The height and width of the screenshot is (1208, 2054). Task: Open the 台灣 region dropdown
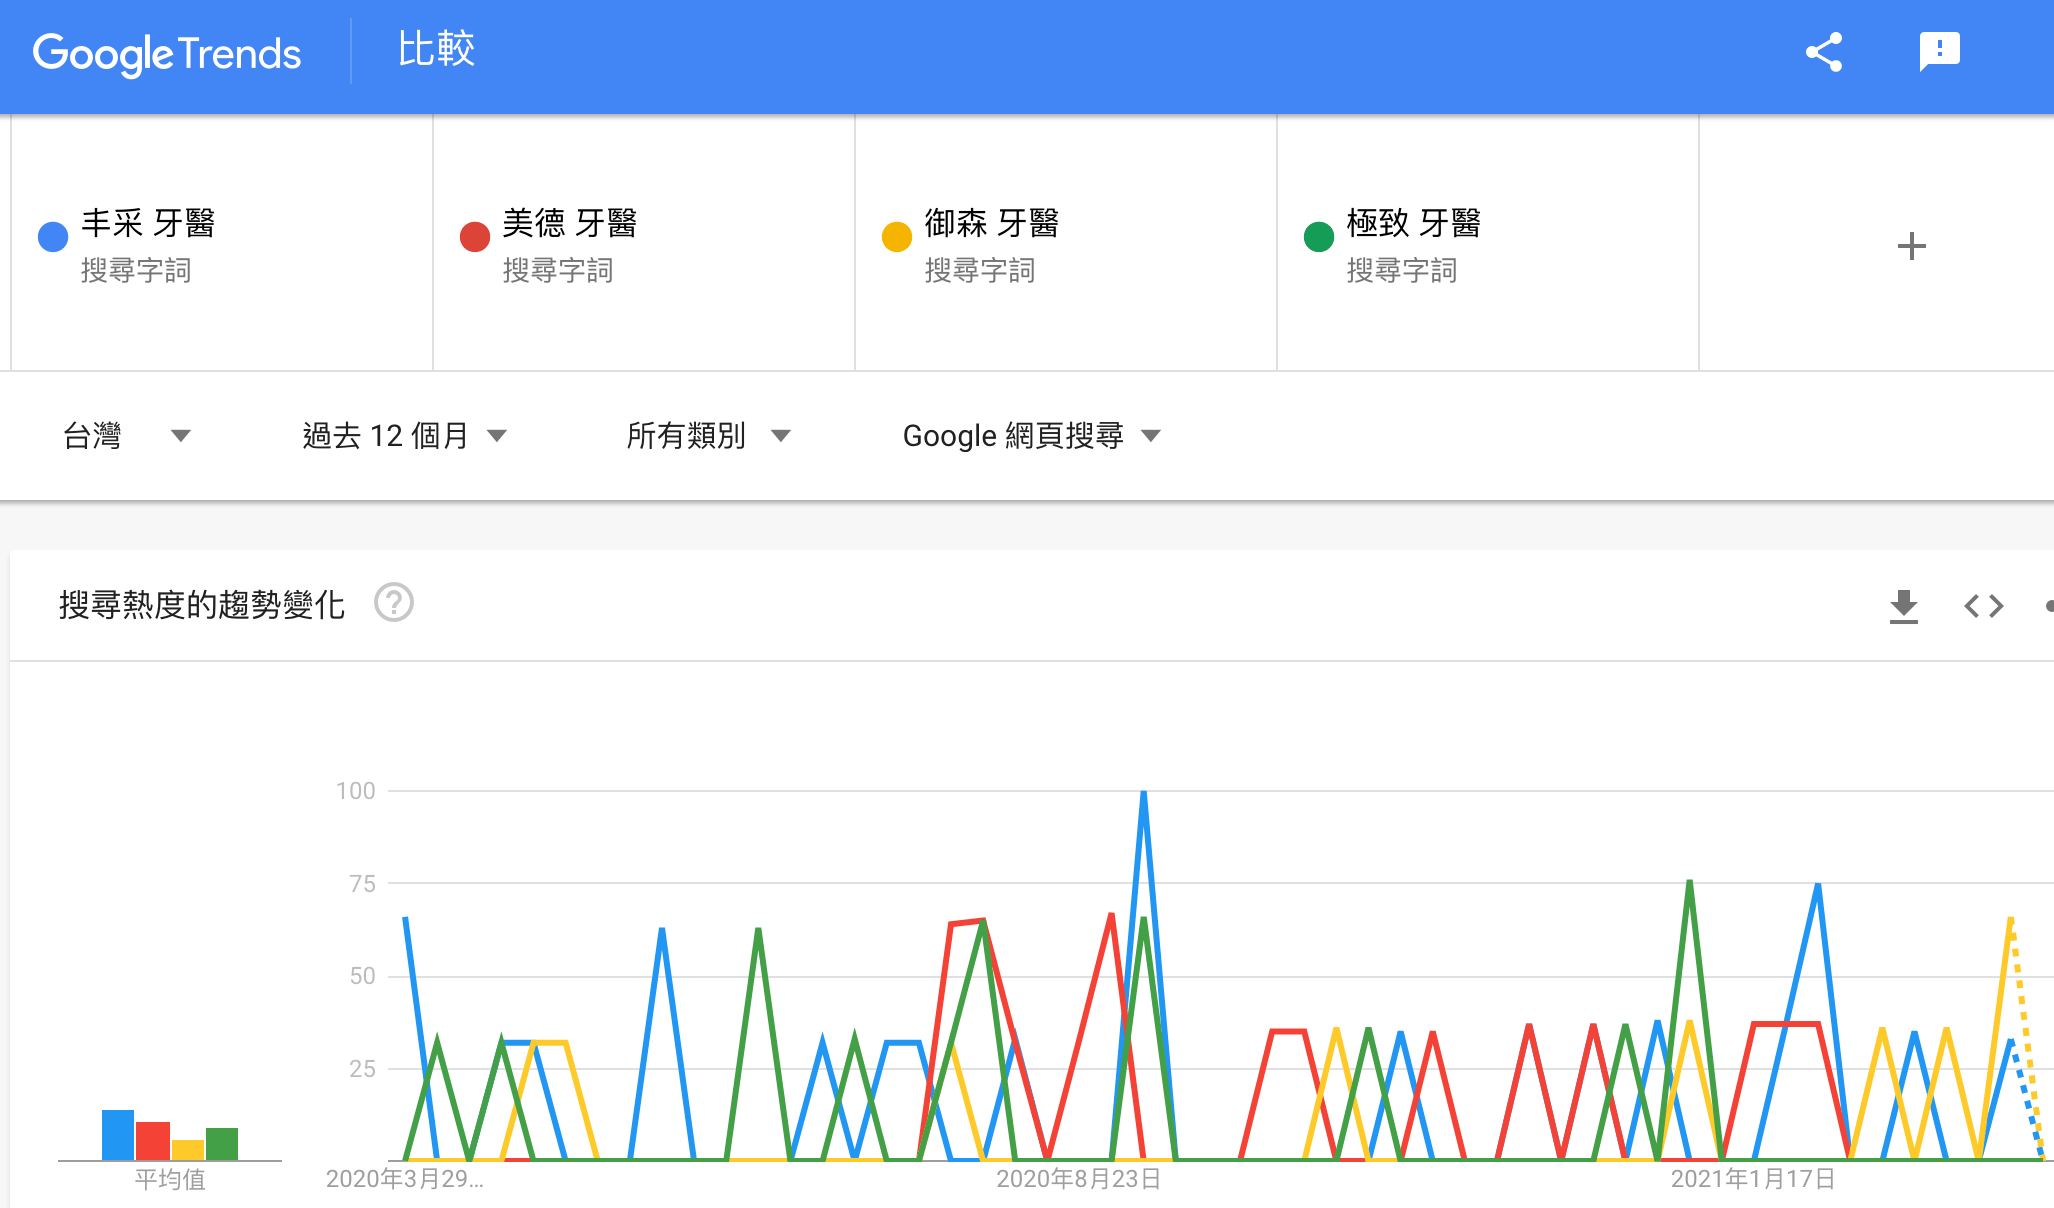tap(126, 435)
